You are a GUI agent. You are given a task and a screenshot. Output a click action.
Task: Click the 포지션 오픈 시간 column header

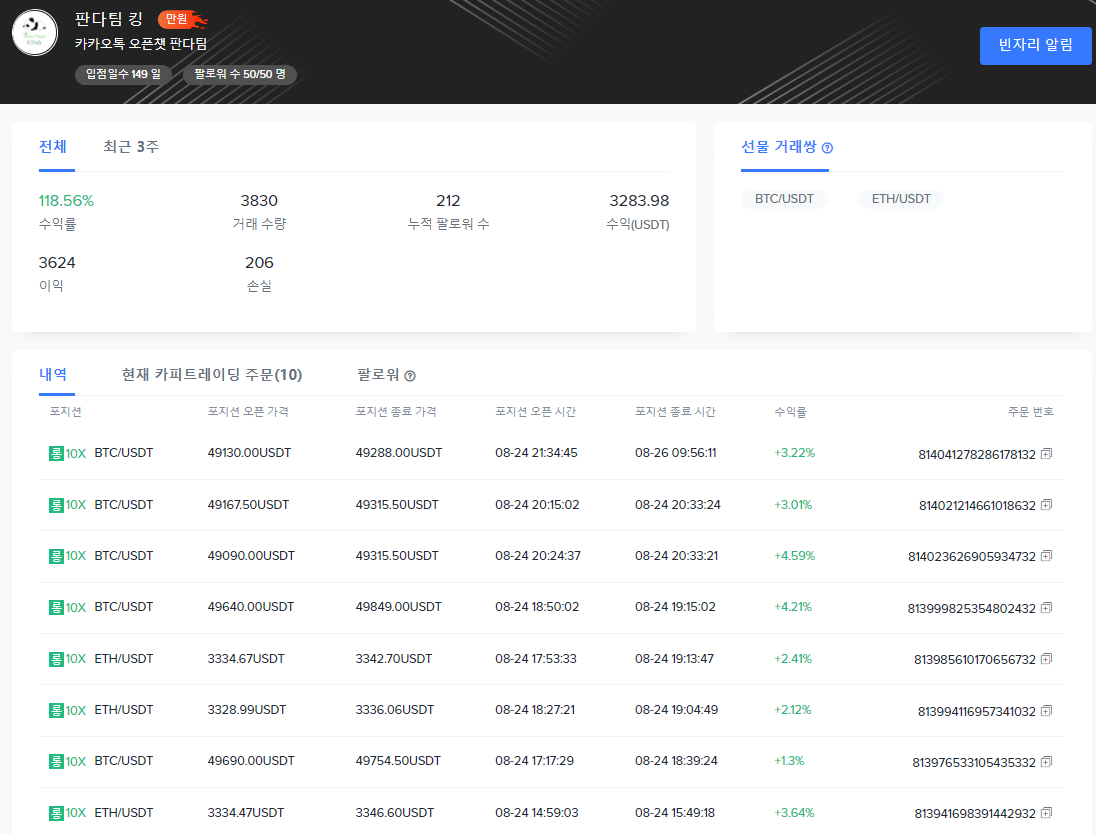point(535,412)
